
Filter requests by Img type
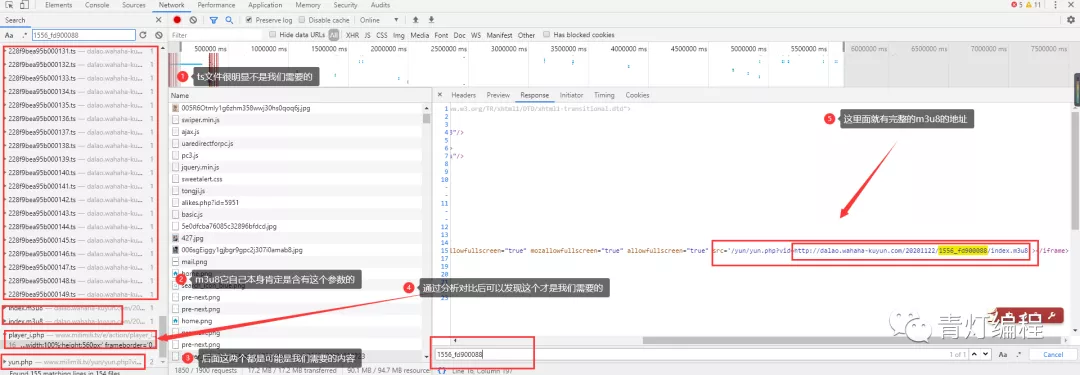[x=399, y=34]
